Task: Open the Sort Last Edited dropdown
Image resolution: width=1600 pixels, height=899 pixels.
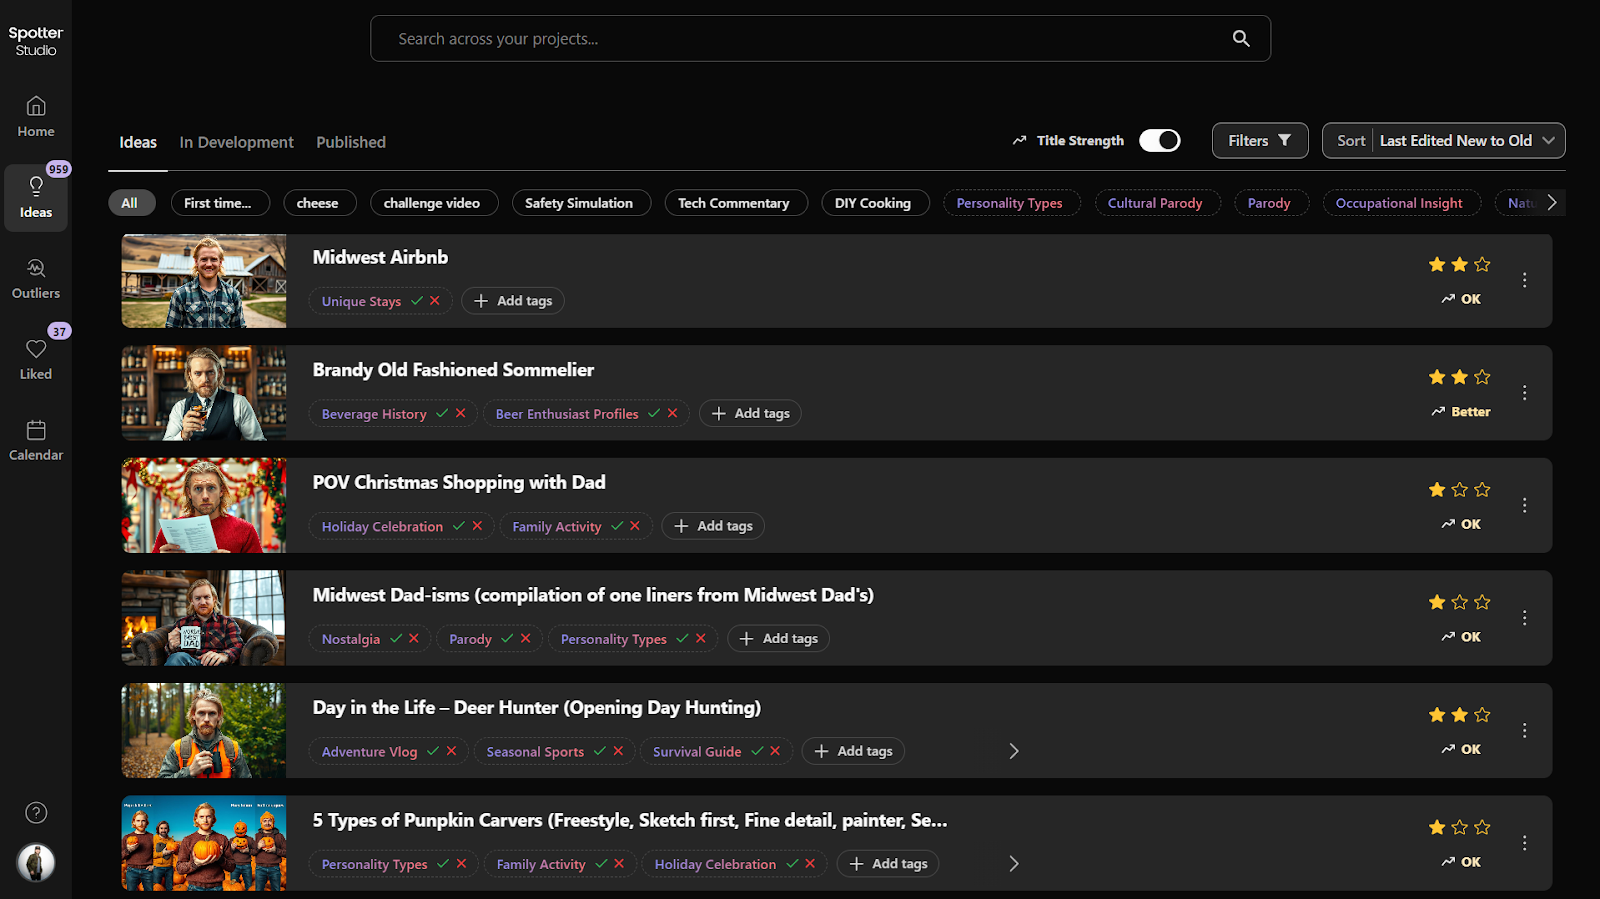Action: coord(1444,141)
